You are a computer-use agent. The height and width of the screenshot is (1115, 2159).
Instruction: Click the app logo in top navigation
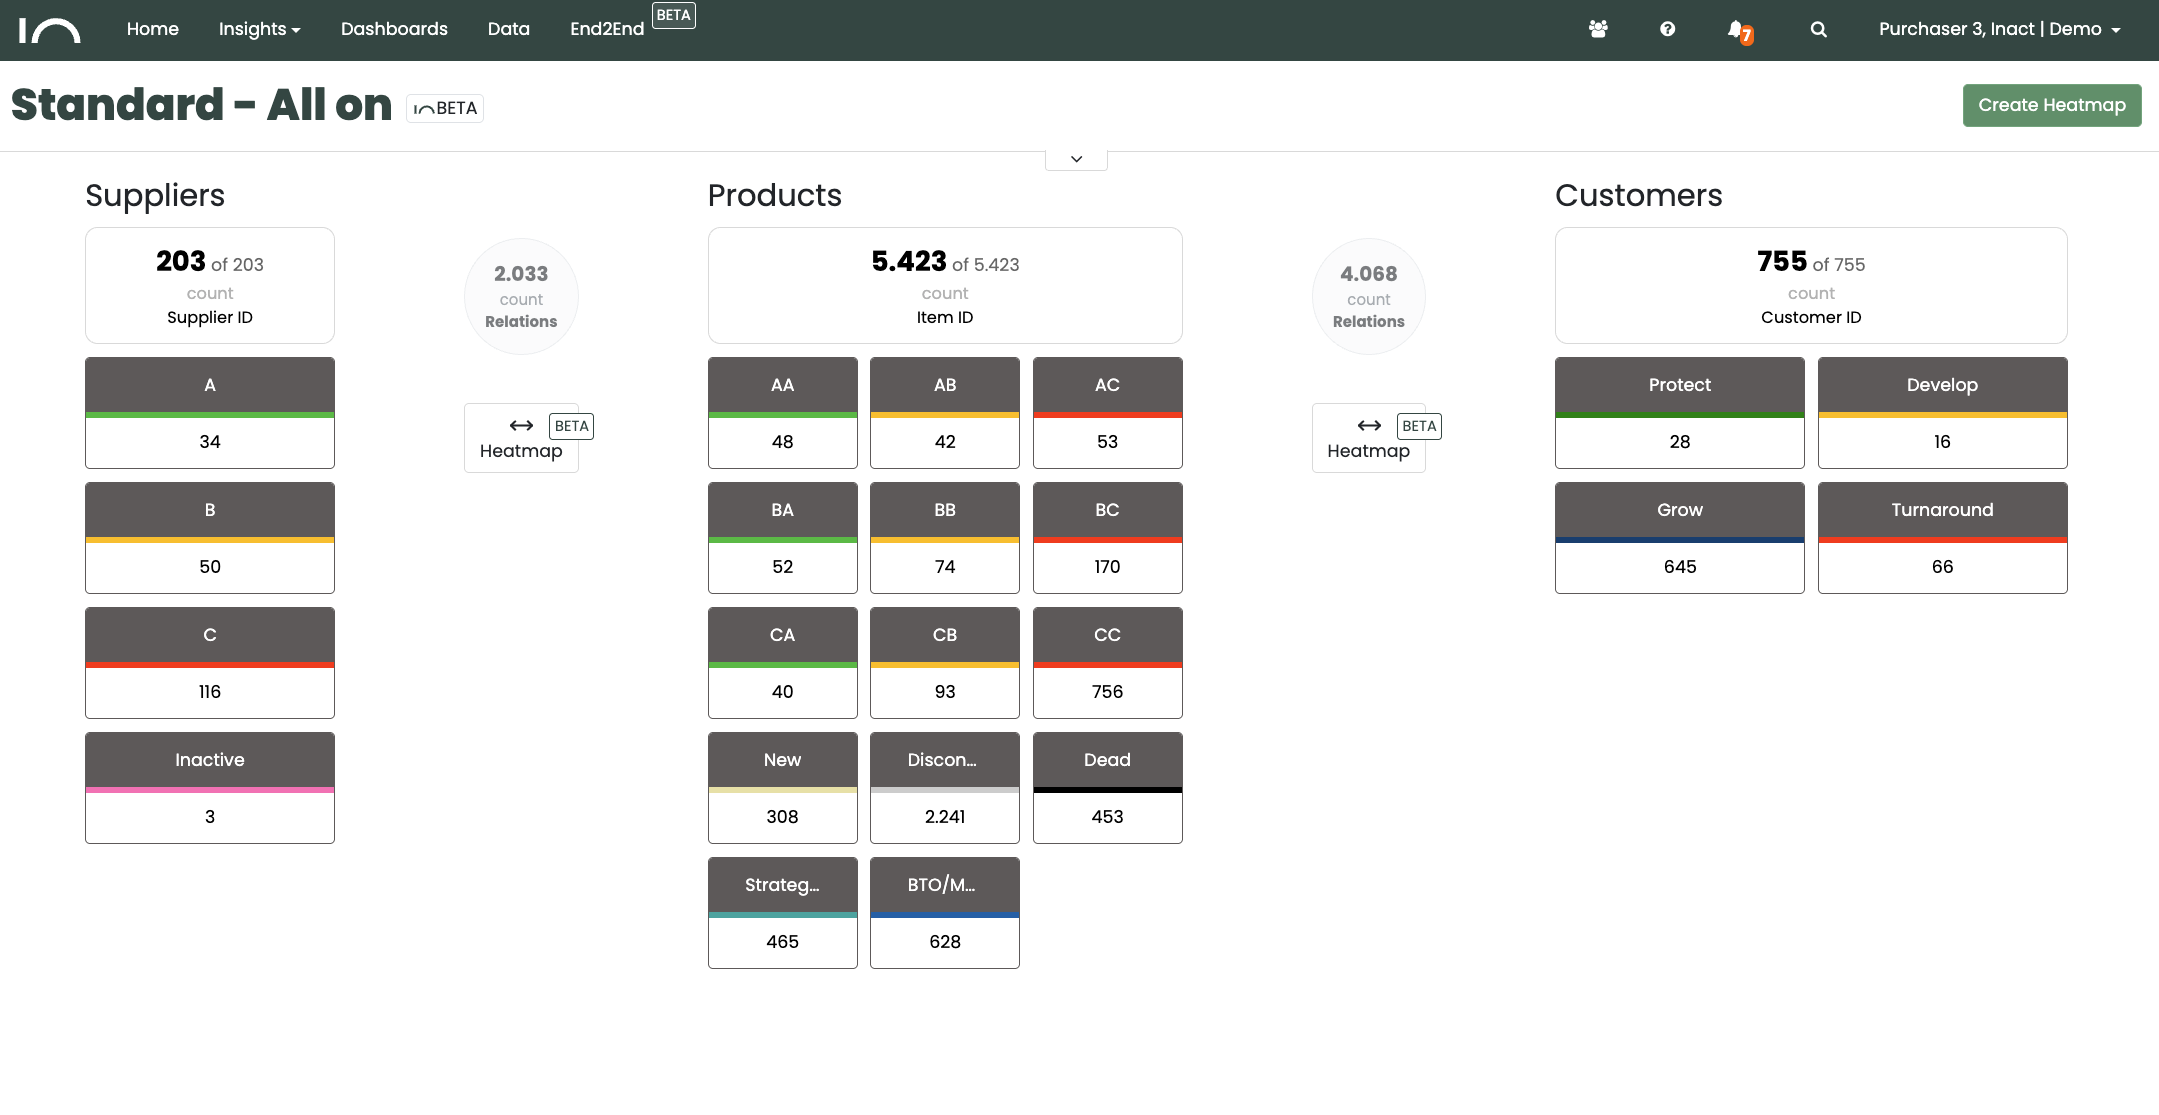tap(49, 30)
